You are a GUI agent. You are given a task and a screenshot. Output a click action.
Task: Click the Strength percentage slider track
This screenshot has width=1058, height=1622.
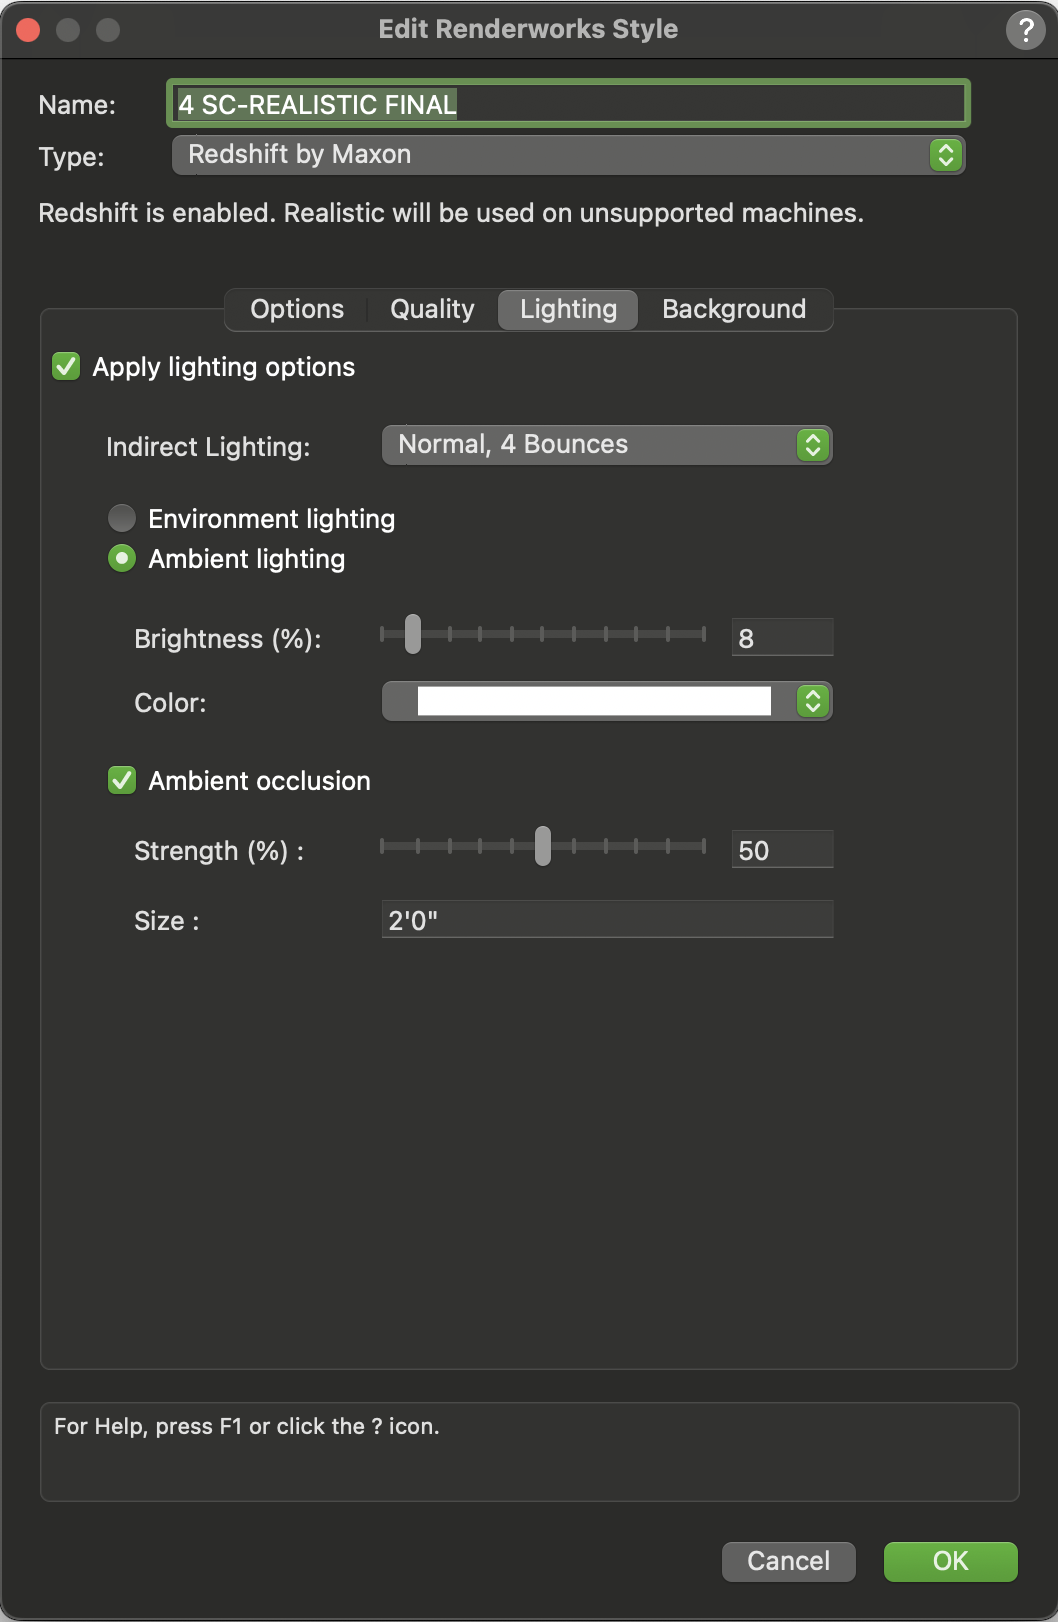pos(543,848)
